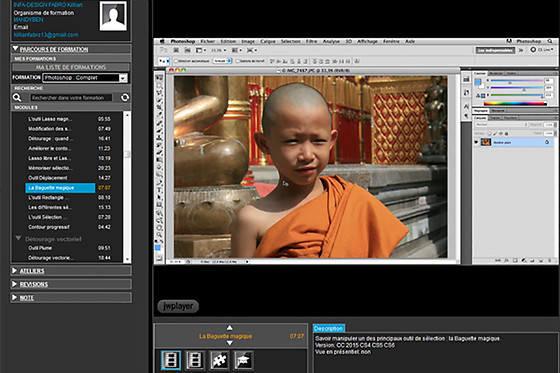Open the Calque menu in Photoshop

pyautogui.click(x=268, y=41)
